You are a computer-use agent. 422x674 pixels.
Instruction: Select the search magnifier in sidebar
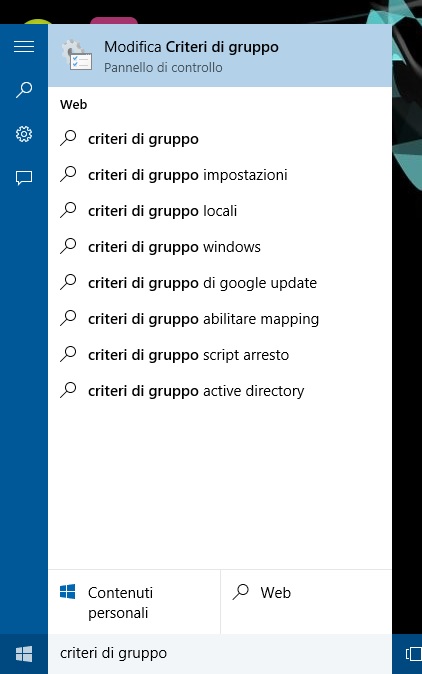tap(24, 90)
